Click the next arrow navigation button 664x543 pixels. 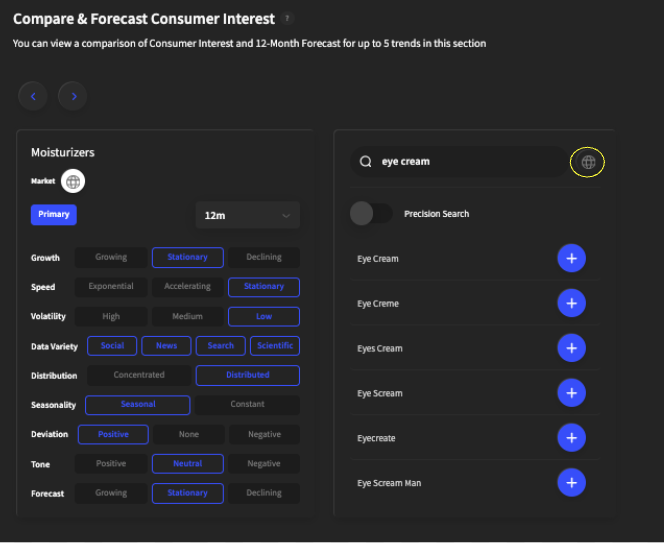tap(72, 96)
